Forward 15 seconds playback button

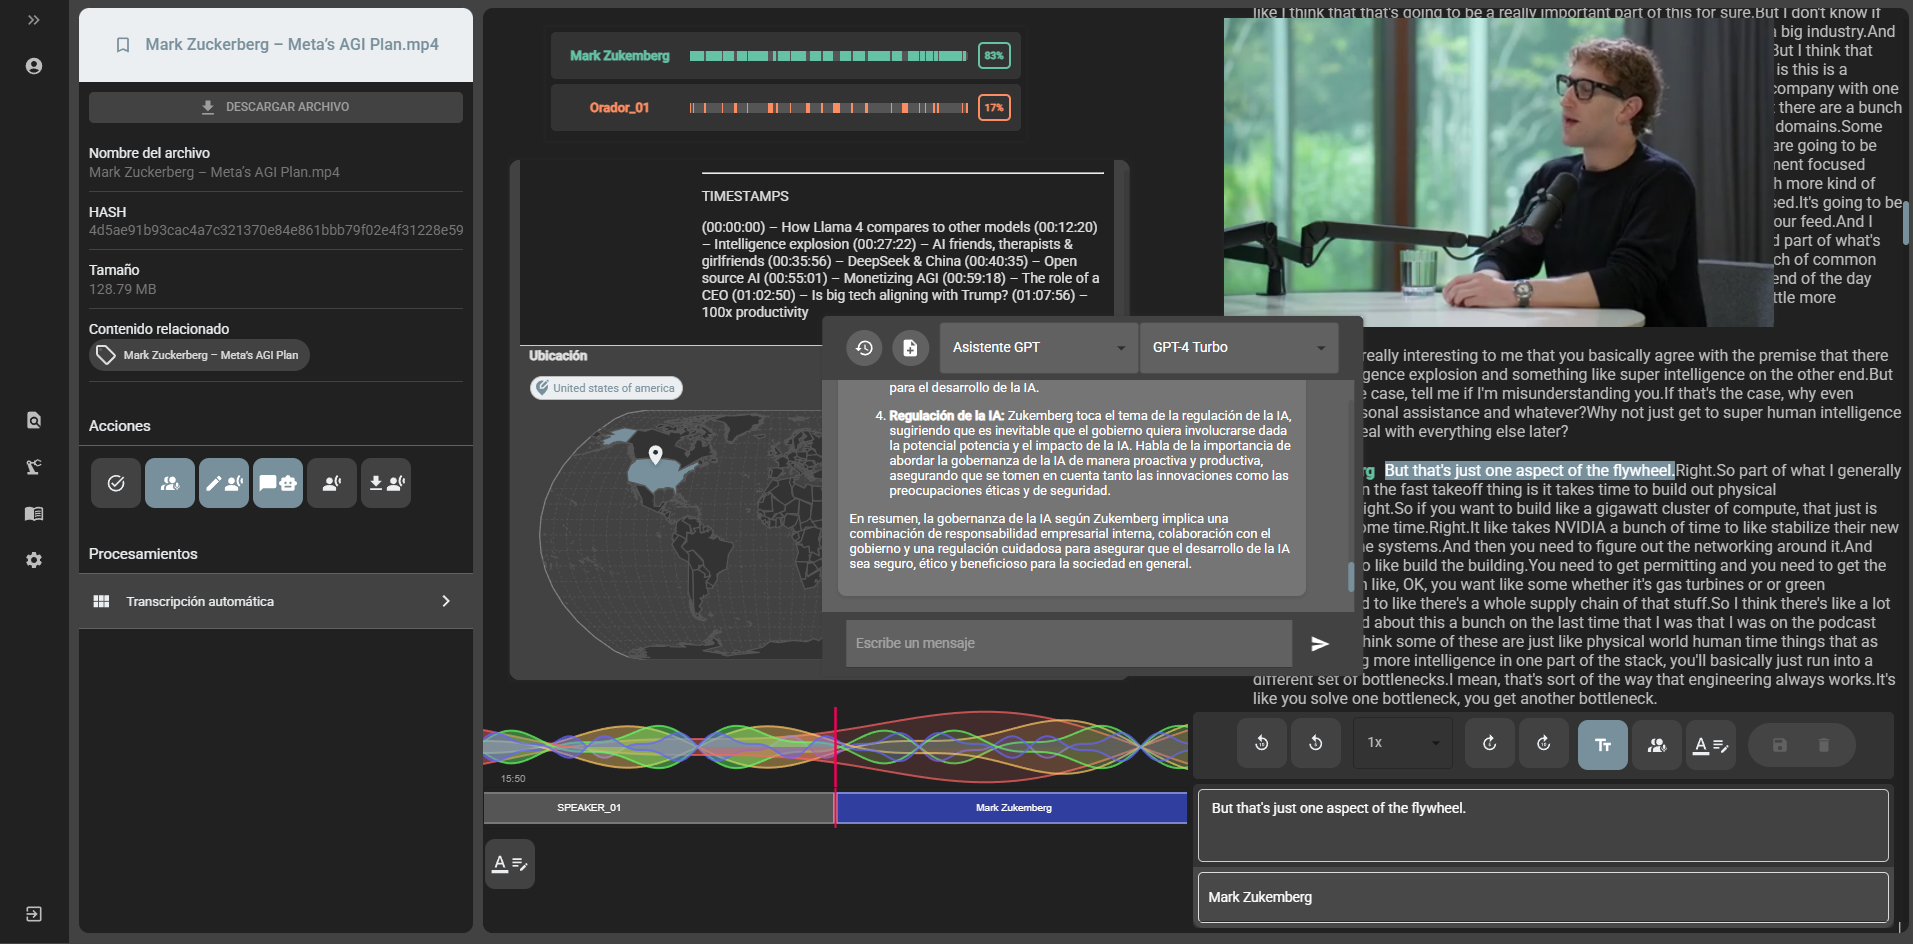(1544, 744)
